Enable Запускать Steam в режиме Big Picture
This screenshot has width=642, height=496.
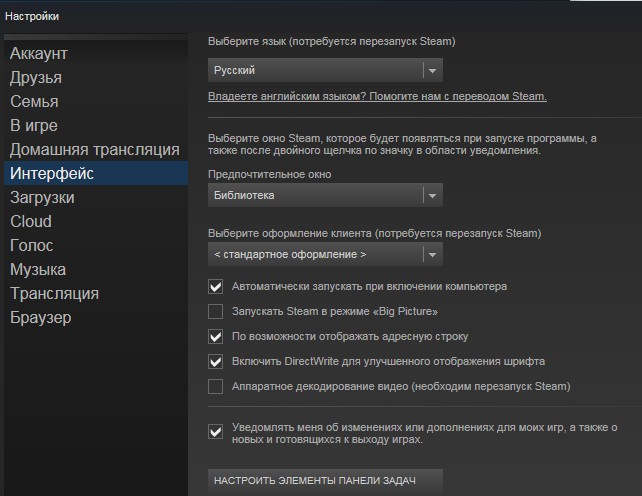pos(215,312)
